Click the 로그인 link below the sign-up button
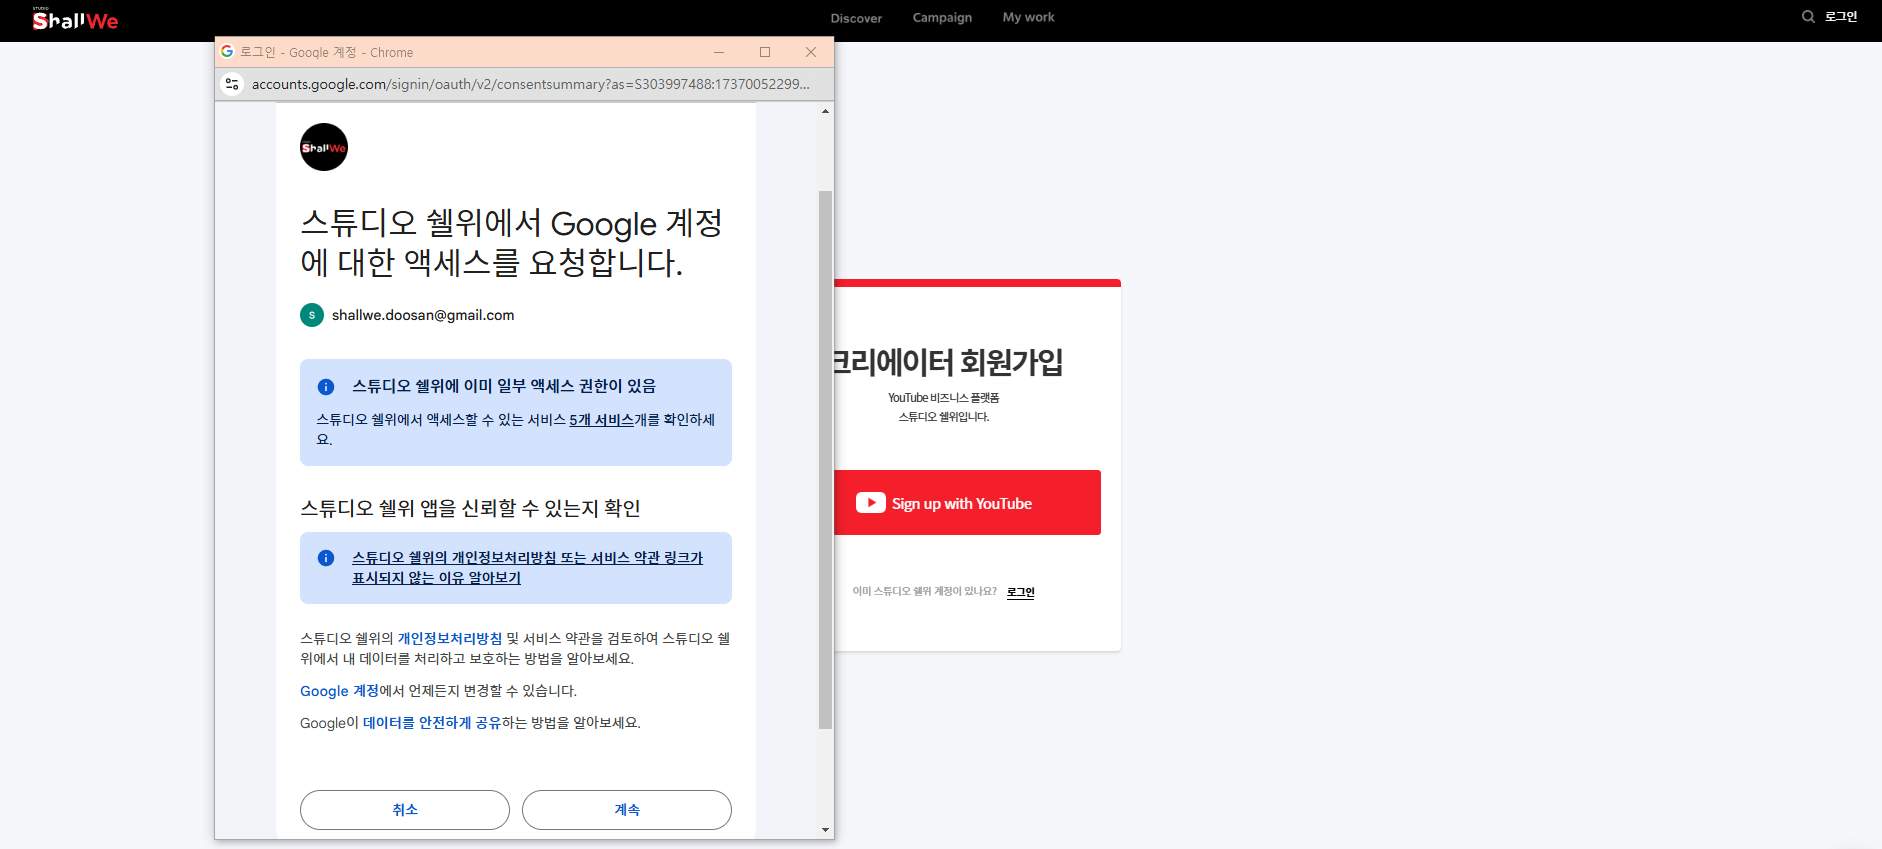 (x=1020, y=592)
